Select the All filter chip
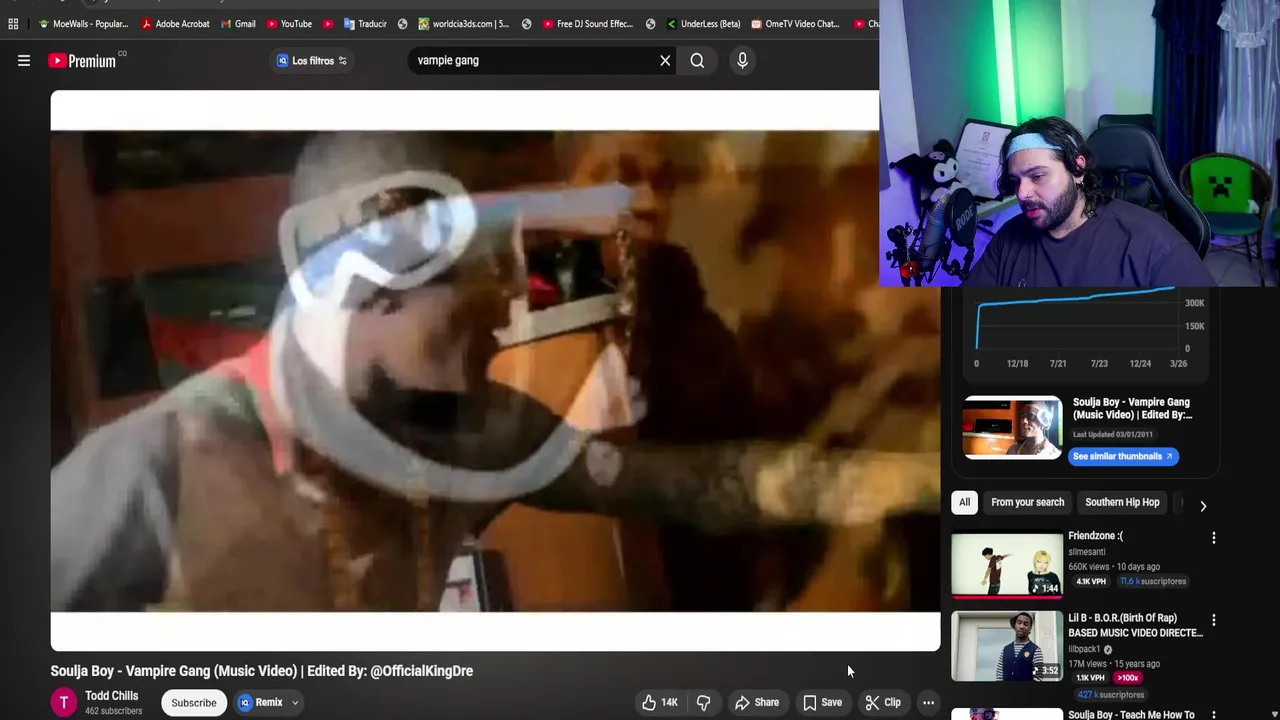The height and width of the screenshot is (720, 1280). [964, 502]
